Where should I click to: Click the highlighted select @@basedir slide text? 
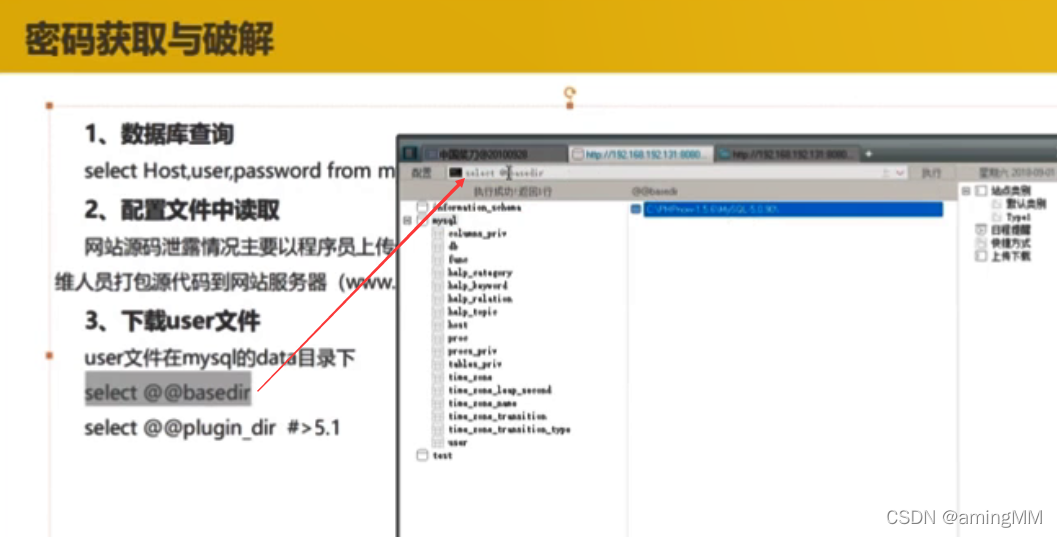coord(168,392)
